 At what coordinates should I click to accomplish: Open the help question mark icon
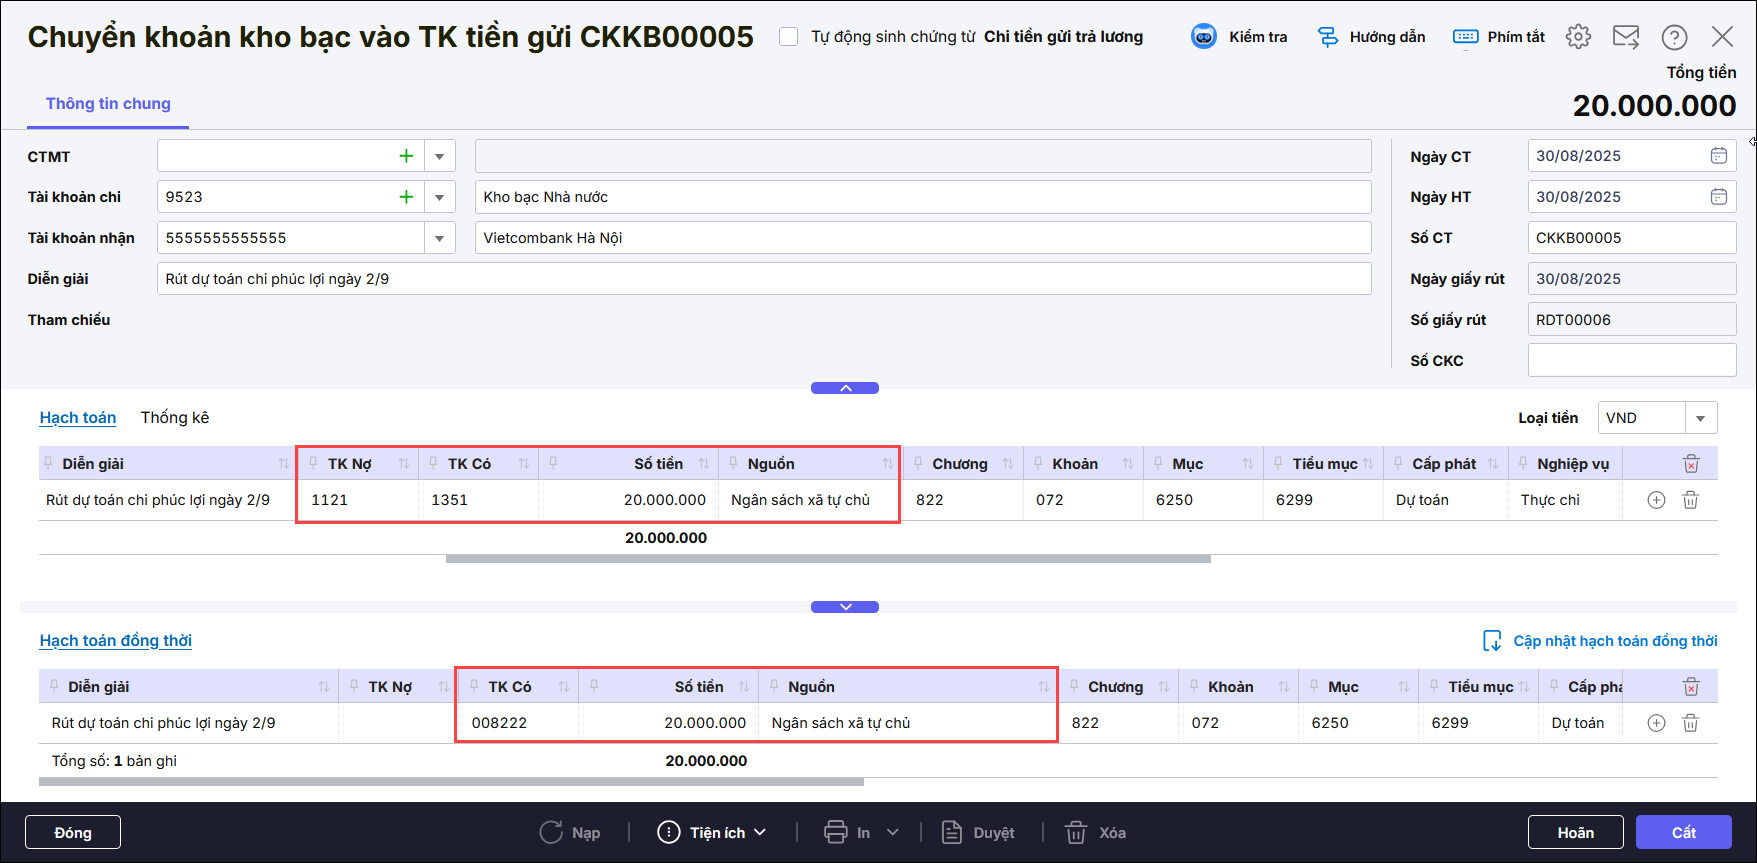click(1674, 37)
